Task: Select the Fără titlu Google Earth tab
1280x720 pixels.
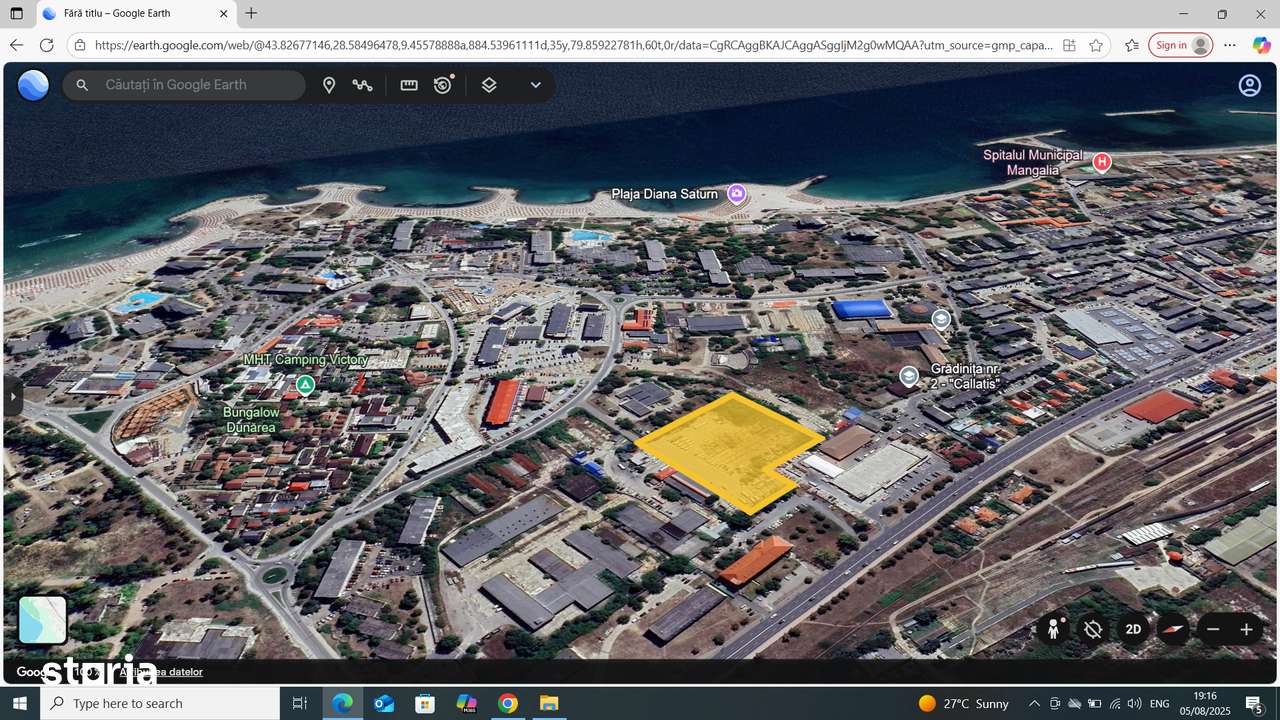Action: 130,13
